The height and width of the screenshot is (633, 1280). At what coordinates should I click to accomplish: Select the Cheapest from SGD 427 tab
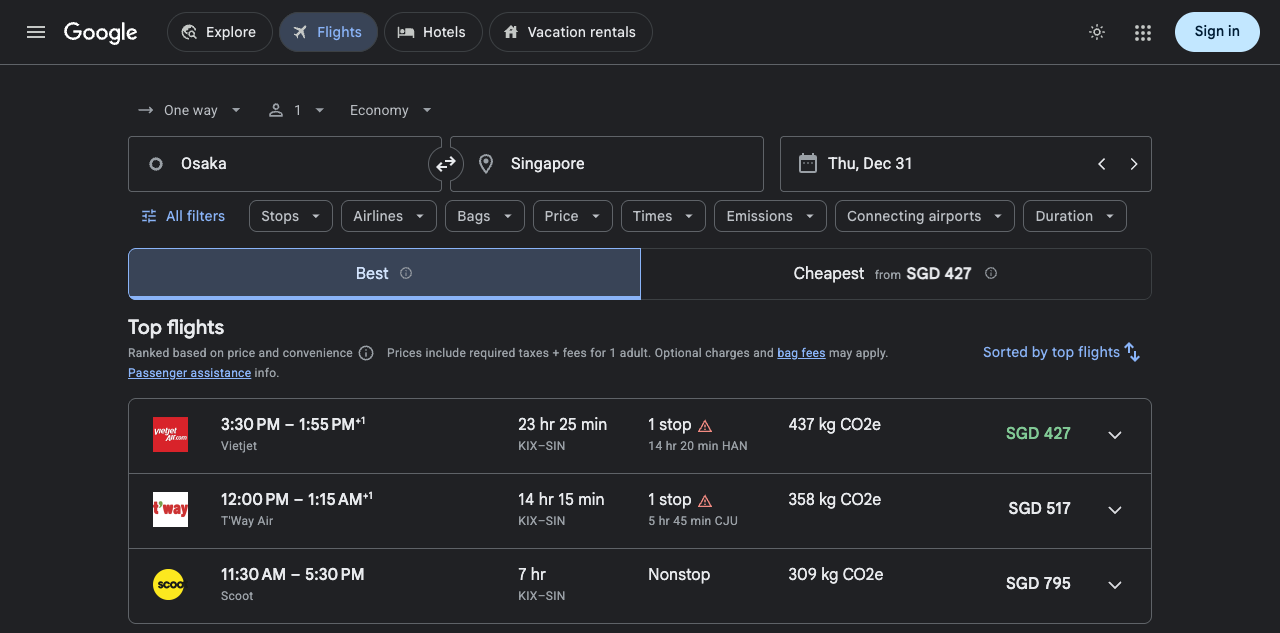(x=896, y=273)
